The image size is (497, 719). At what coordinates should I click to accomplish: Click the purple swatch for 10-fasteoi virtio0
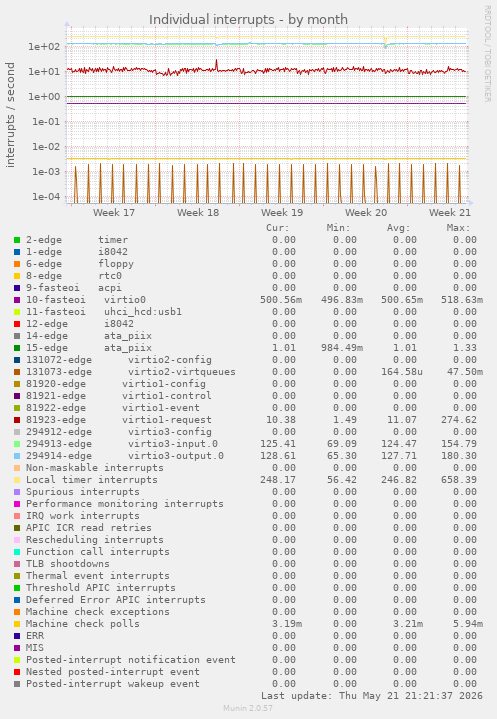coord(17,300)
